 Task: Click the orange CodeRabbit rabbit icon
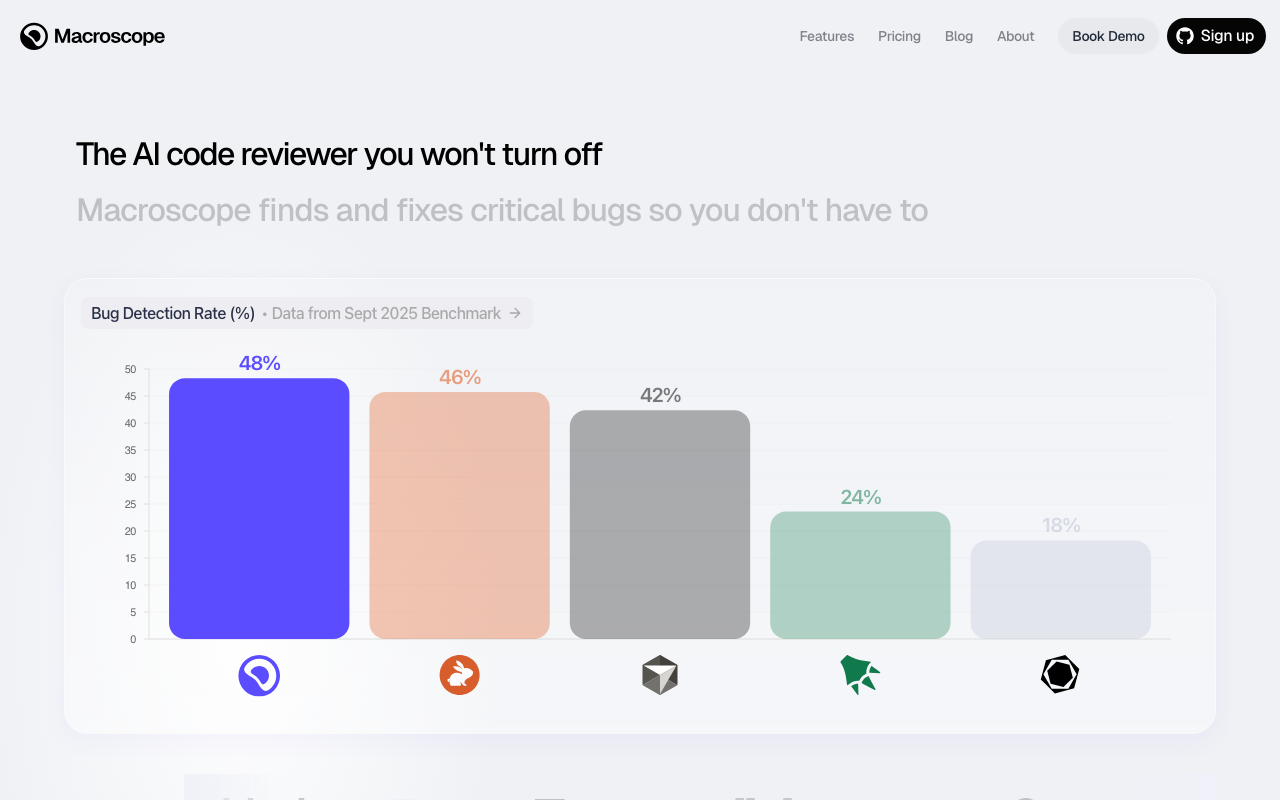point(459,675)
